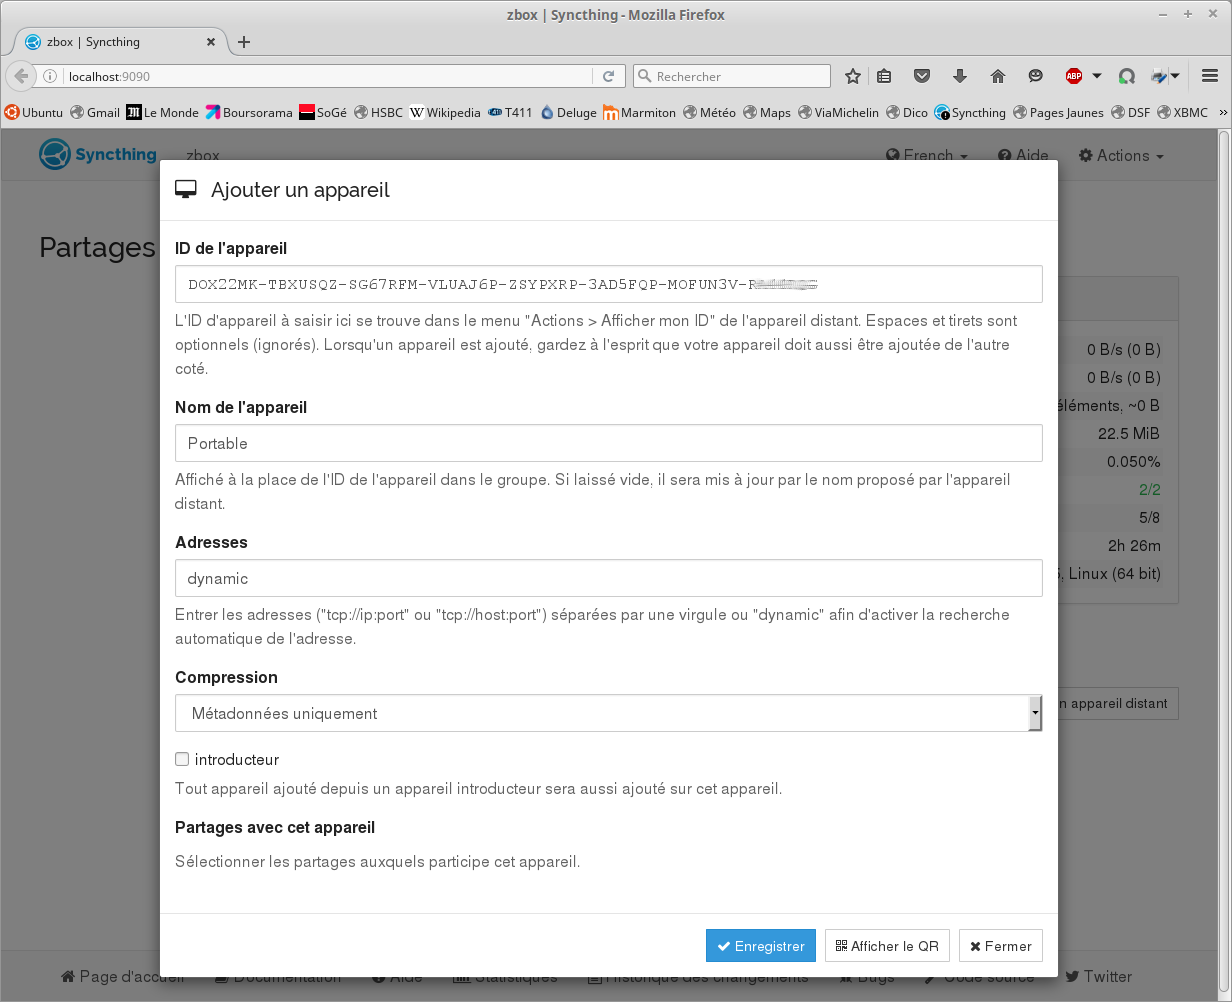Open the Pages Jaunes bookmark
Viewport: 1232px width, 1002px height.
pyautogui.click(x=1058, y=113)
